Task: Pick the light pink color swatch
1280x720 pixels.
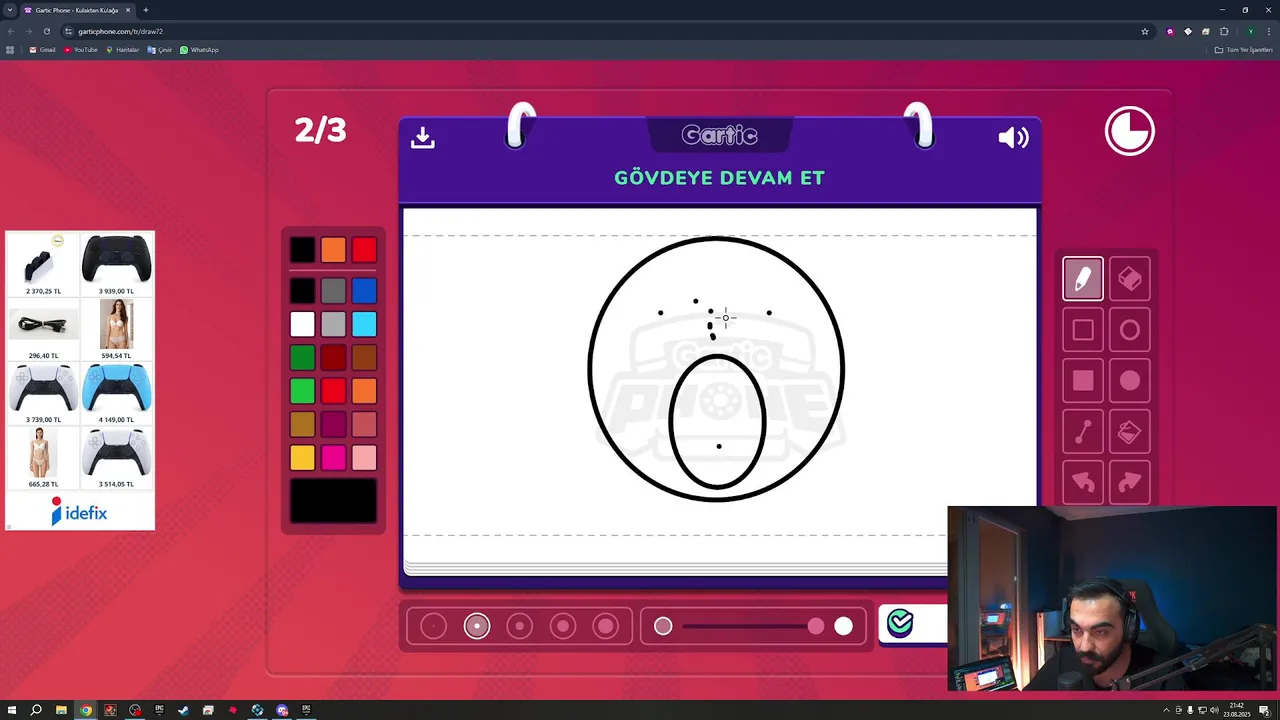Action: (364, 457)
